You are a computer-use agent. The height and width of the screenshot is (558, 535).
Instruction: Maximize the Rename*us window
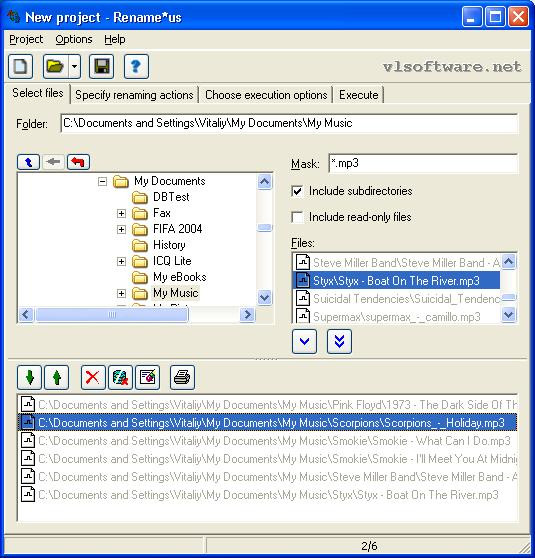(495, 16)
